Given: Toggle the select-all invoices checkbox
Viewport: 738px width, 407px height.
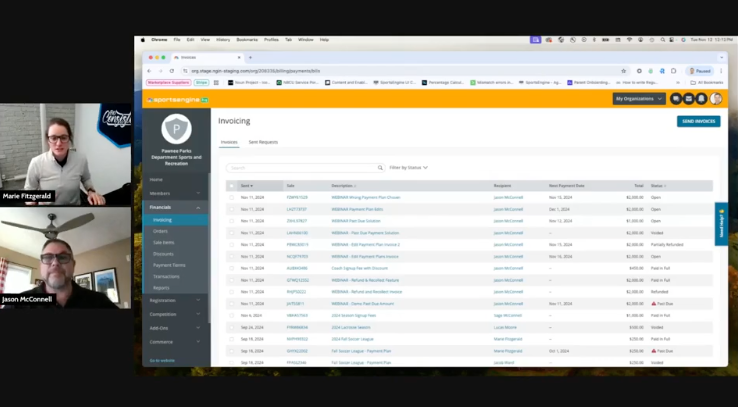Looking at the screenshot, I should click(231, 186).
